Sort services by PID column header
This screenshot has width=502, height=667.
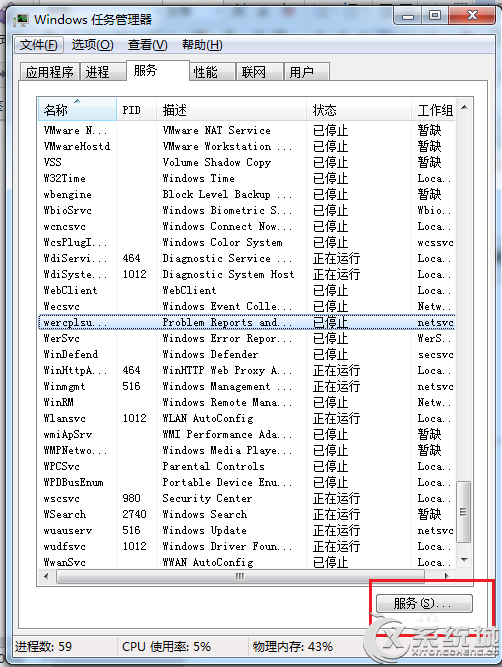point(137,110)
